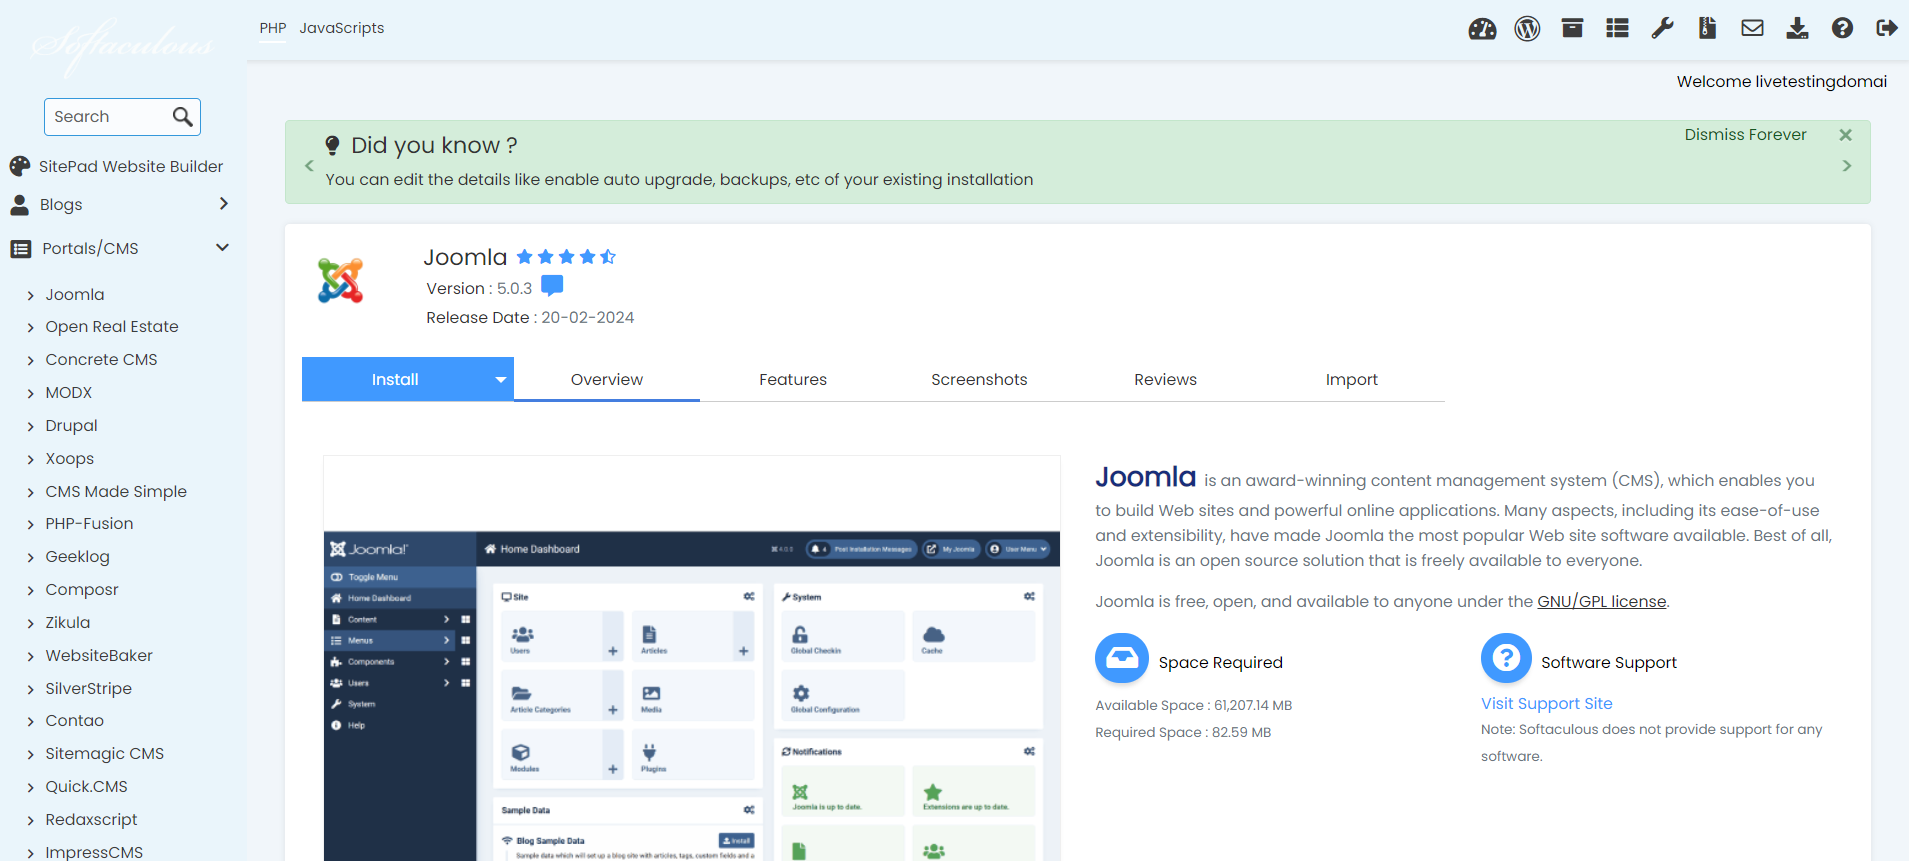Select Zikula in sidebar
This screenshot has height=861, width=1909.
tap(67, 623)
